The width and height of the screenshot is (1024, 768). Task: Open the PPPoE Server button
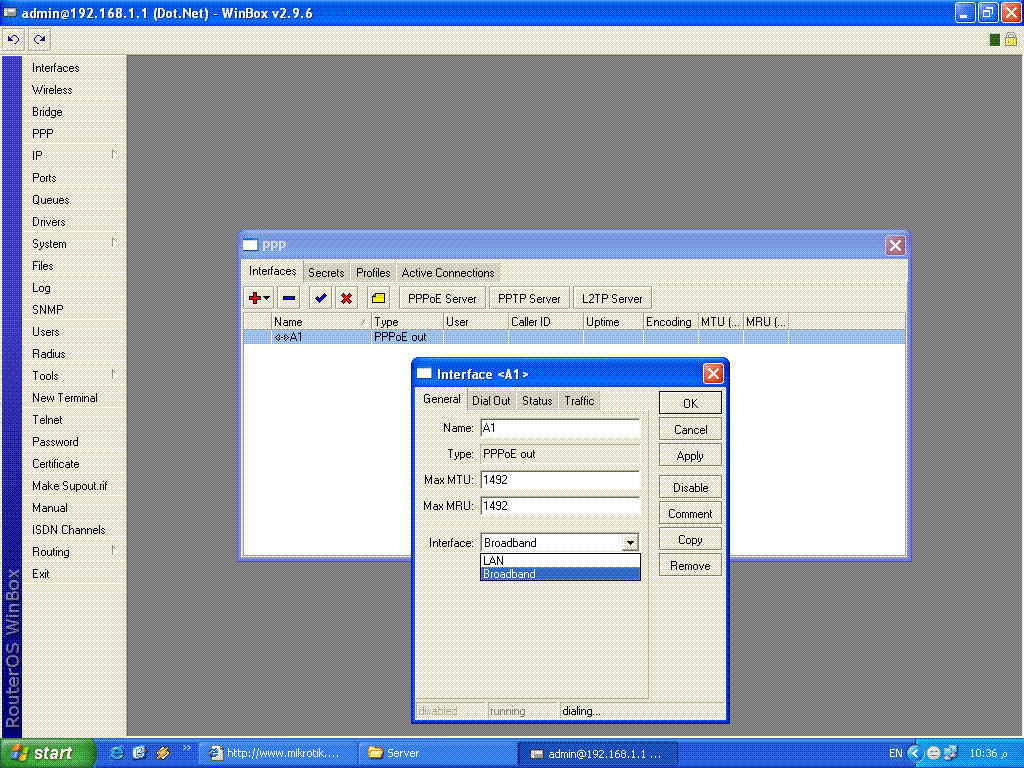442,298
